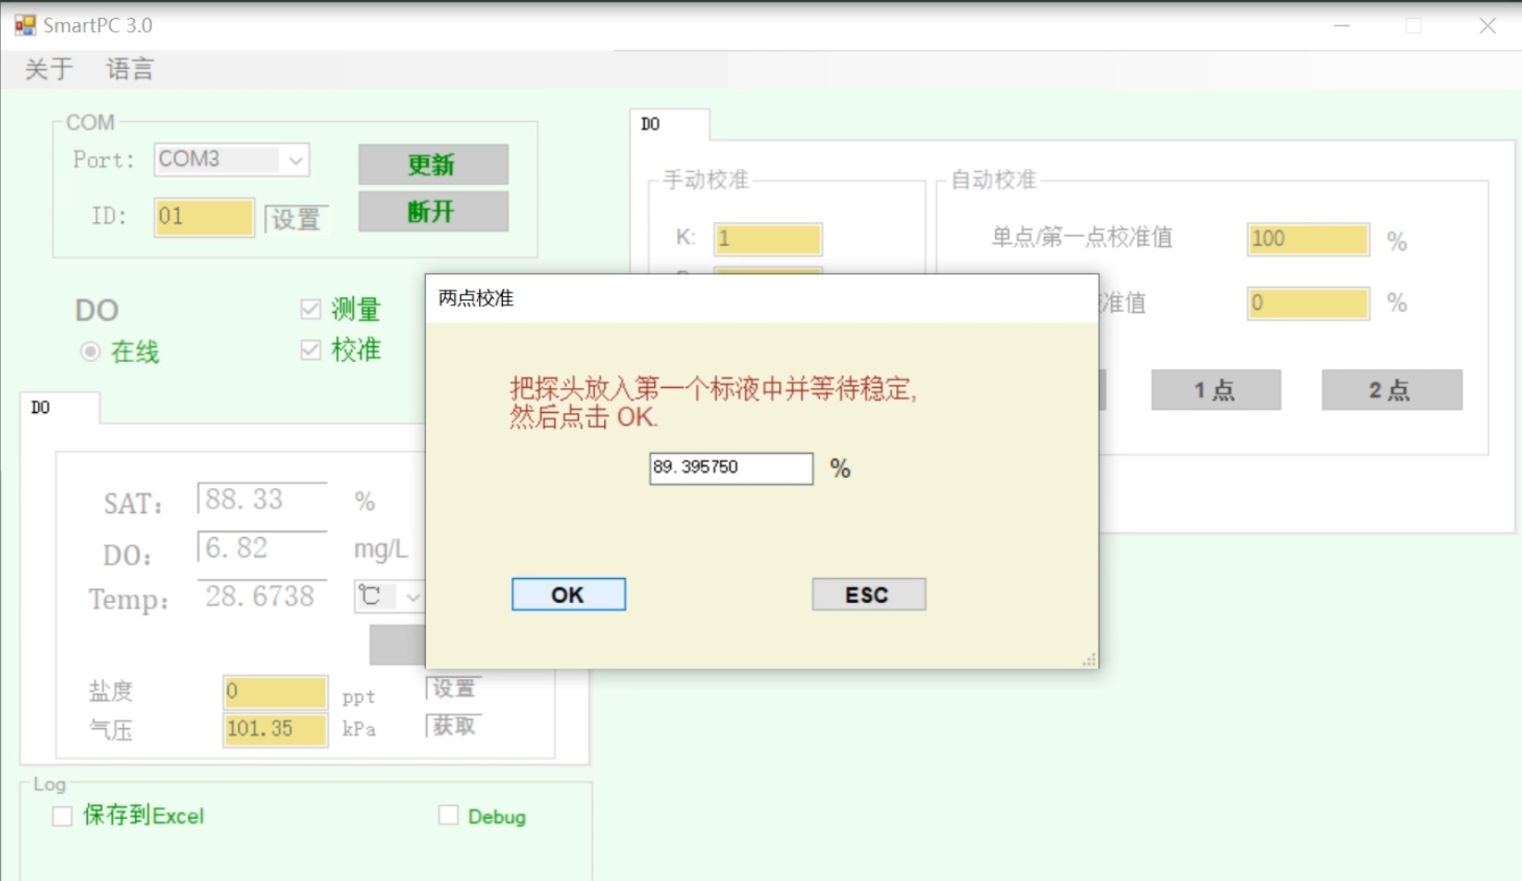Click the 气压 field showing 101.35
This screenshot has width=1522, height=881.
click(275, 729)
